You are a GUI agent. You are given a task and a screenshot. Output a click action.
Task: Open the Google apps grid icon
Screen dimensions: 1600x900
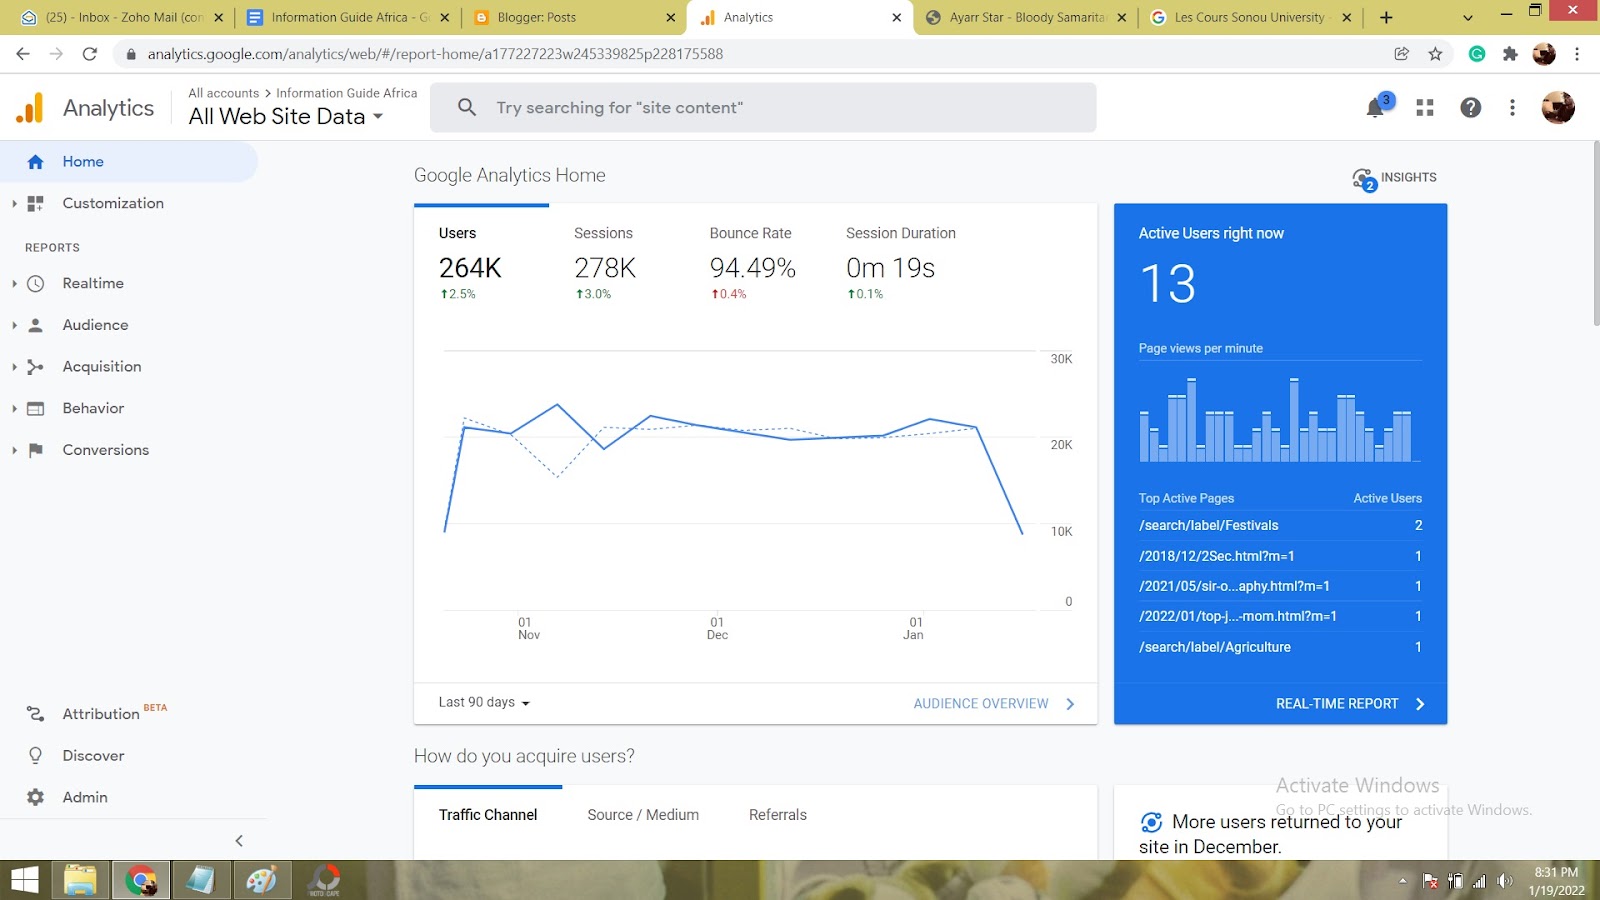1425,108
